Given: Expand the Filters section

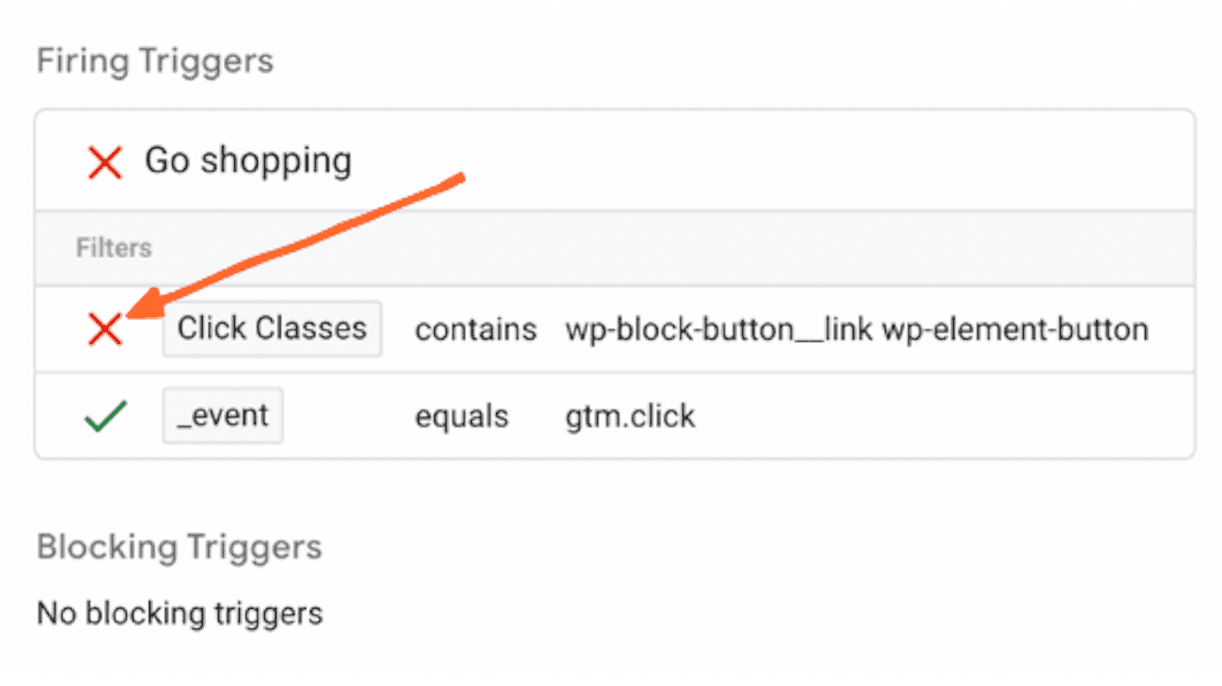Looking at the screenshot, I should pos(113,247).
